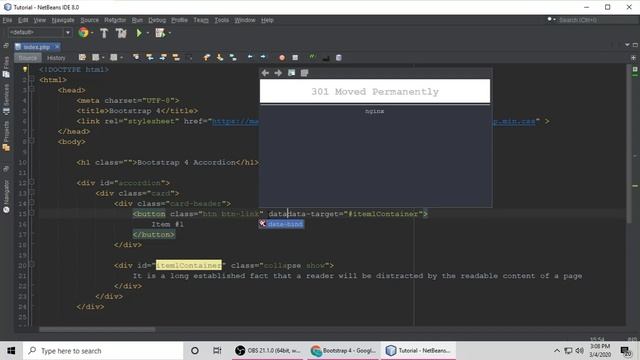Click the shift line right arrow icon
This screenshot has height=360, width=640.
(263, 57)
